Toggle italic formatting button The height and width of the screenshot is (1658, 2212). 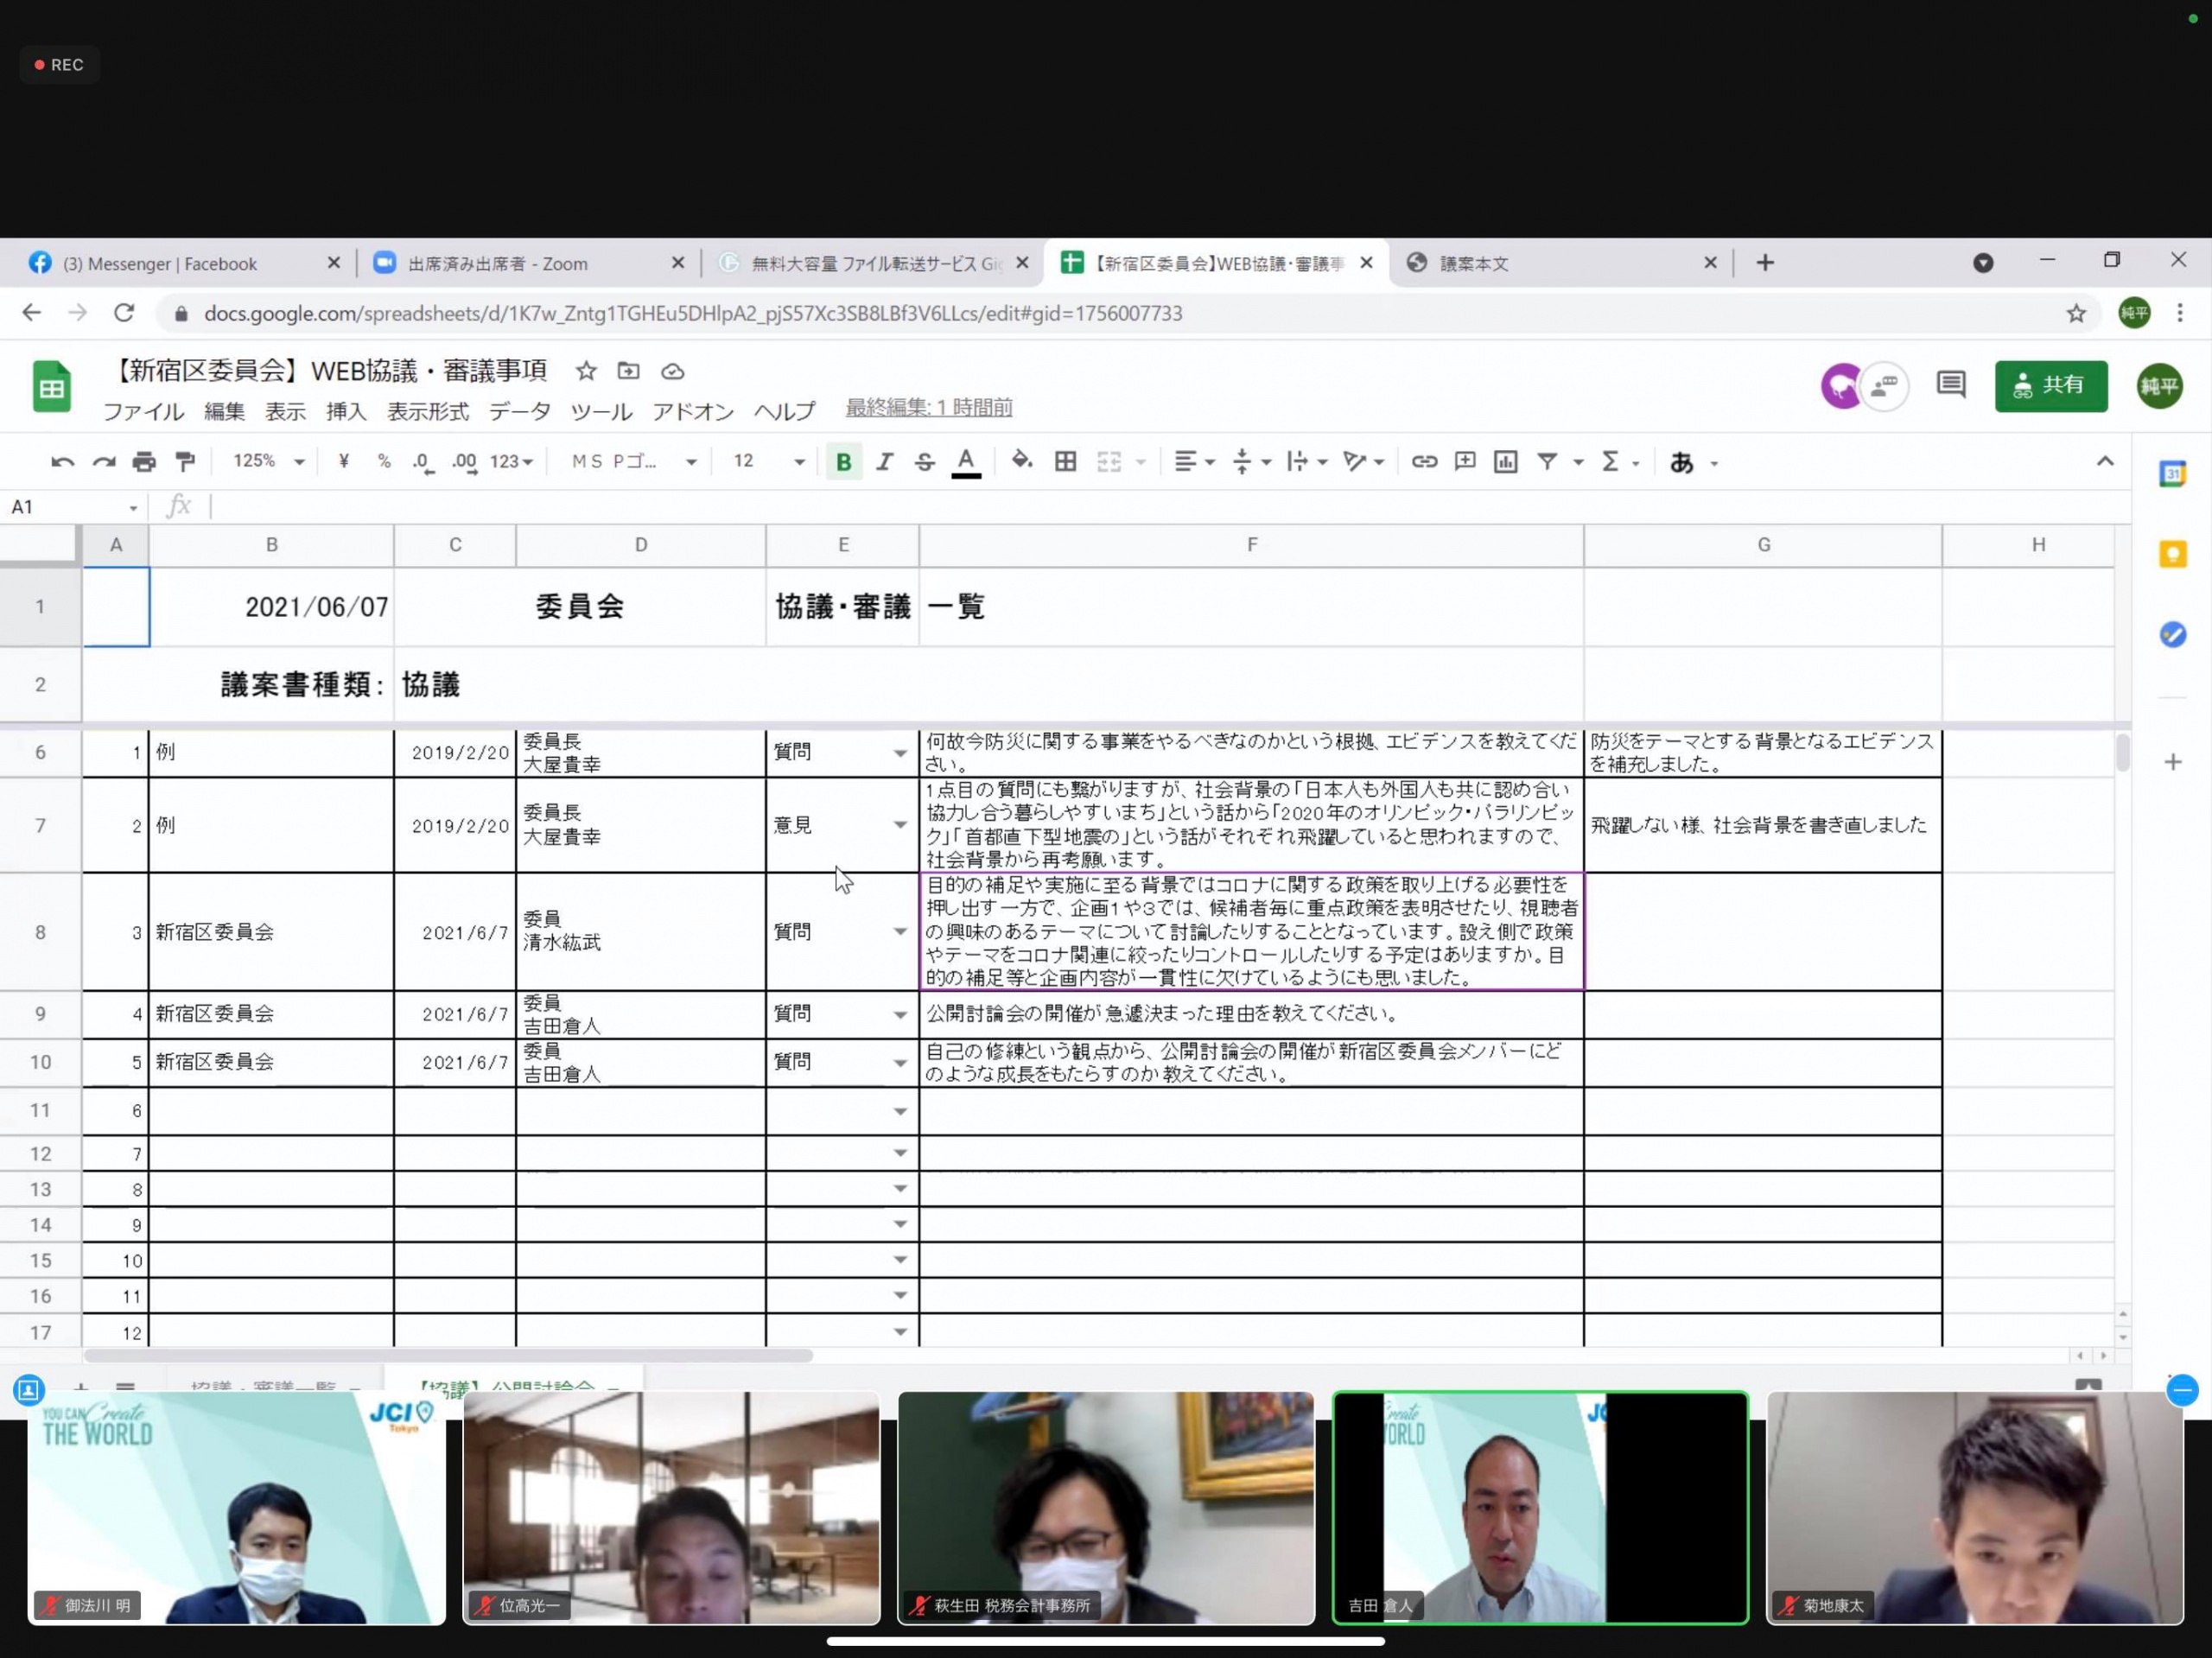[884, 461]
